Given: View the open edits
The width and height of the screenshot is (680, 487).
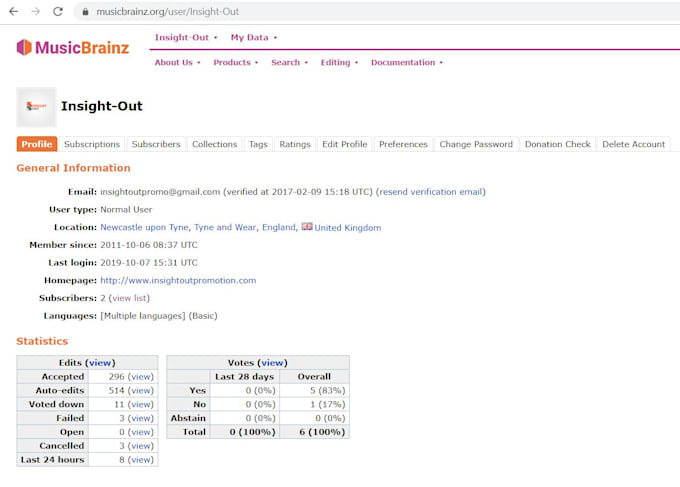Looking at the screenshot, I should pyautogui.click(x=141, y=432).
